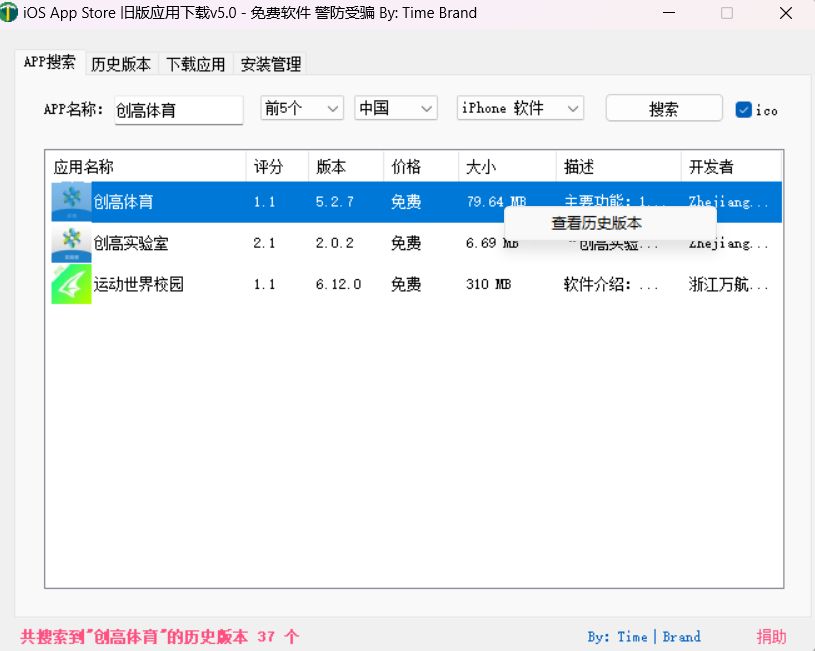Click the APP名称 input field
The height and width of the screenshot is (651, 815).
click(179, 110)
